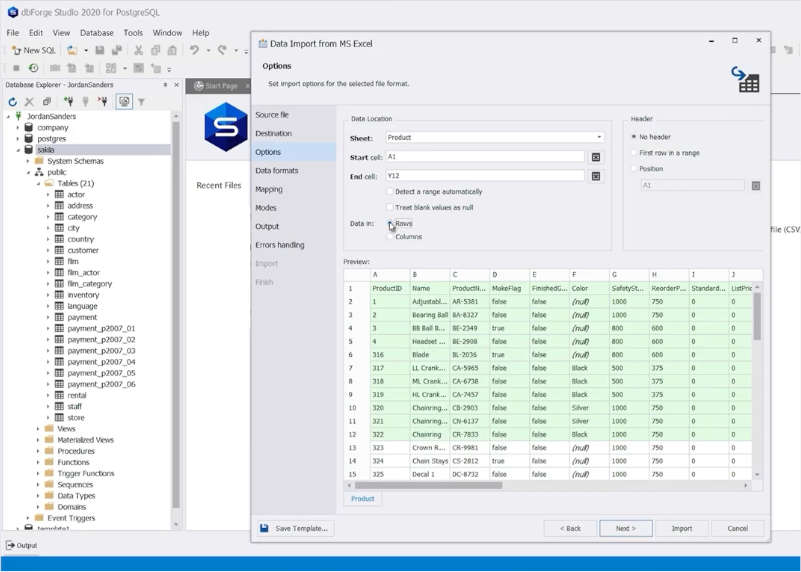Open the Start cell range picker icon

[x=596, y=157]
